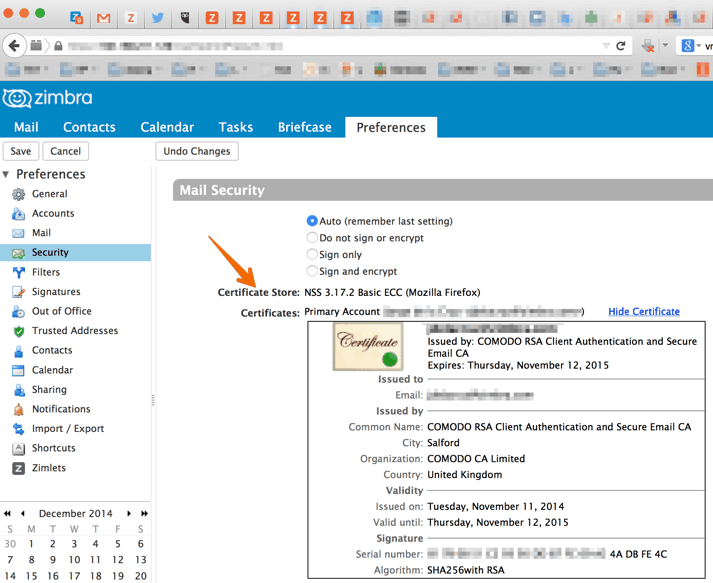Screen dimensions: 713x583
Task: Click the Out of Office icon
Action: pyautogui.click(x=18, y=312)
